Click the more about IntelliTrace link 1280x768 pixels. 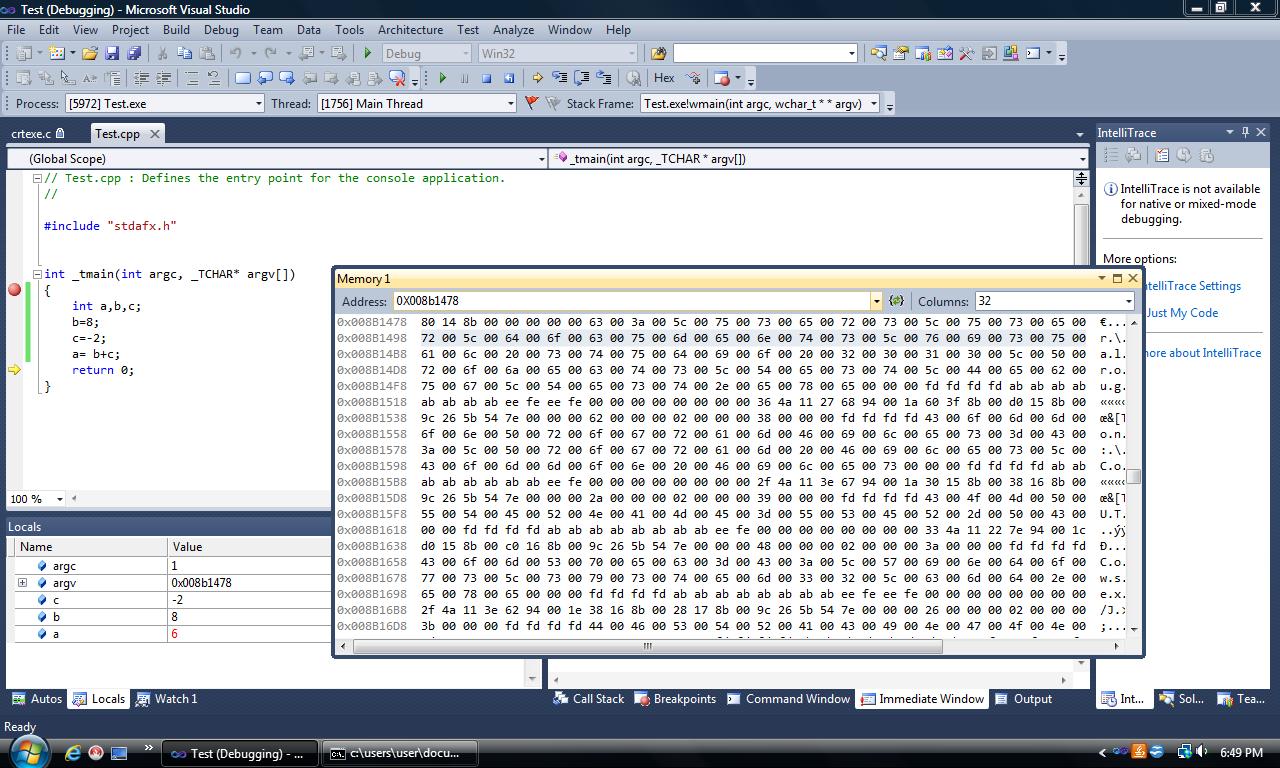click(x=1202, y=353)
